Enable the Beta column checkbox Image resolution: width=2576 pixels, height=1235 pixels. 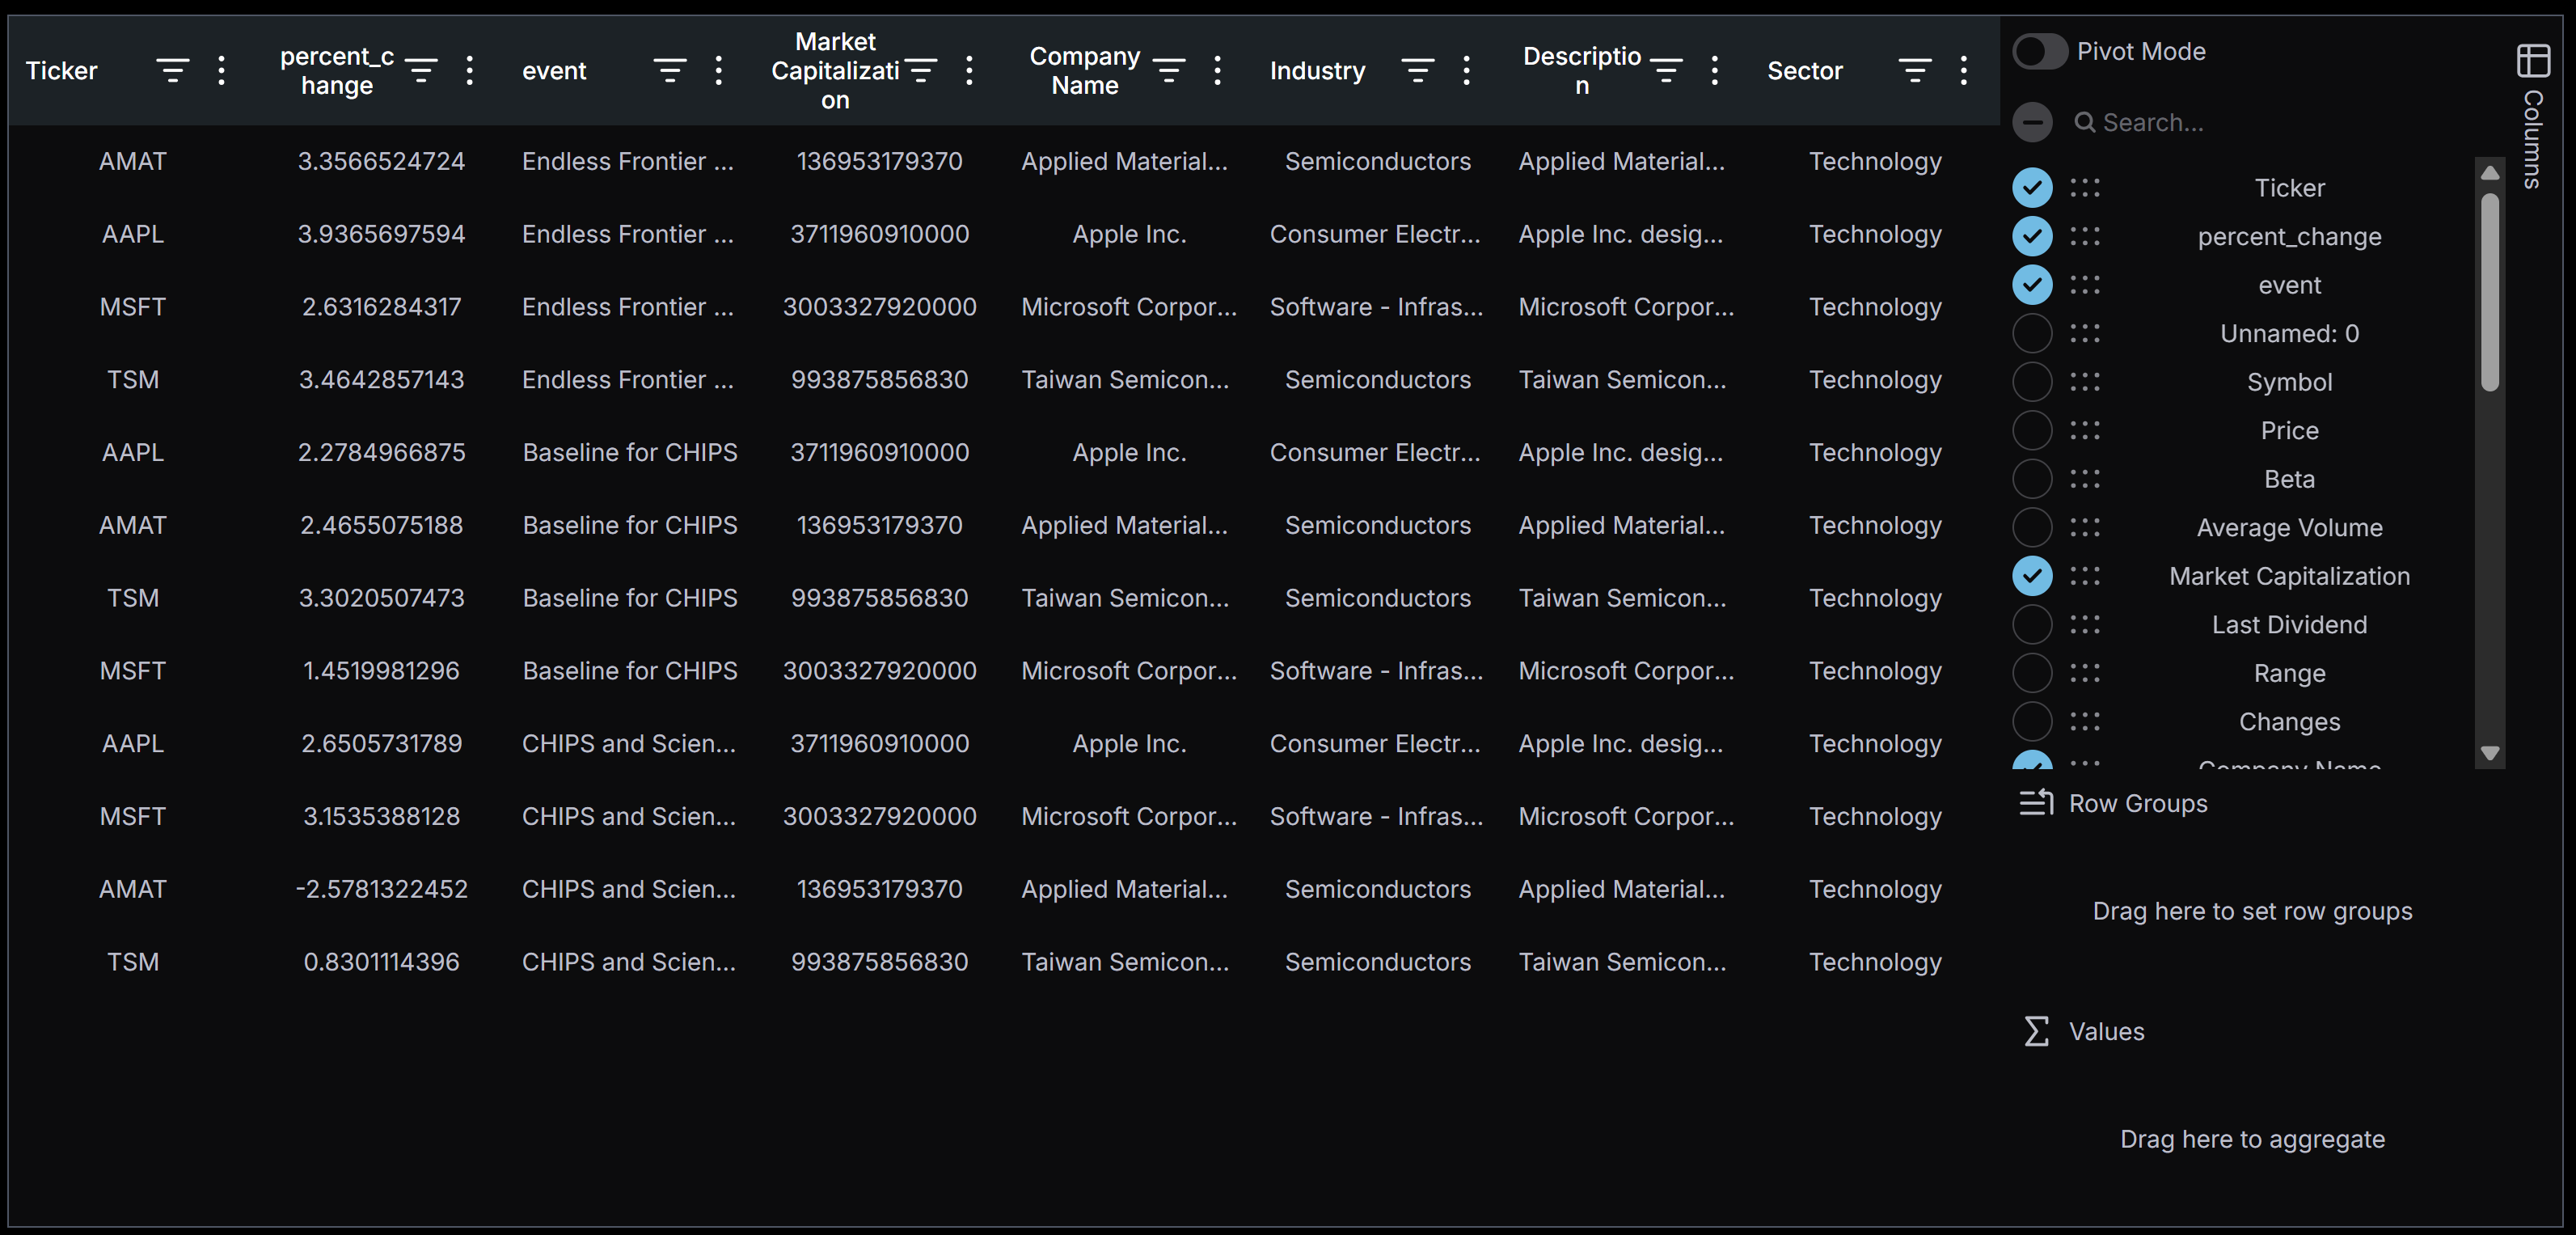click(x=2032, y=479)
